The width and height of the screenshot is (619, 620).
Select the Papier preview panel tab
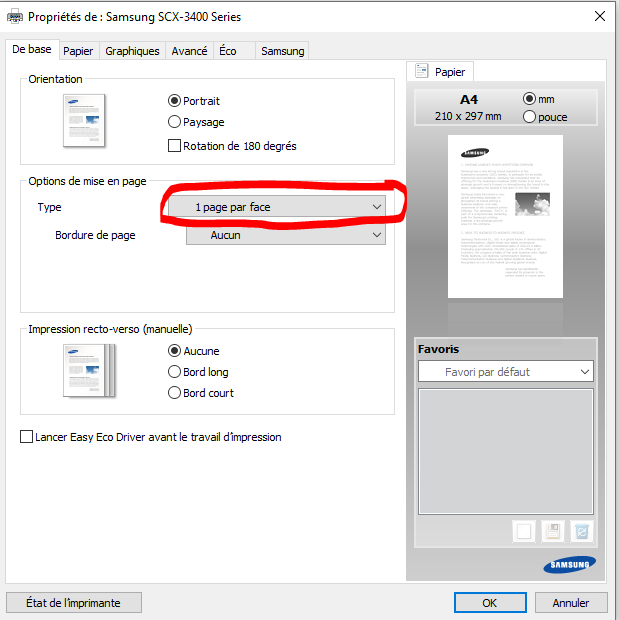point(440,72)
